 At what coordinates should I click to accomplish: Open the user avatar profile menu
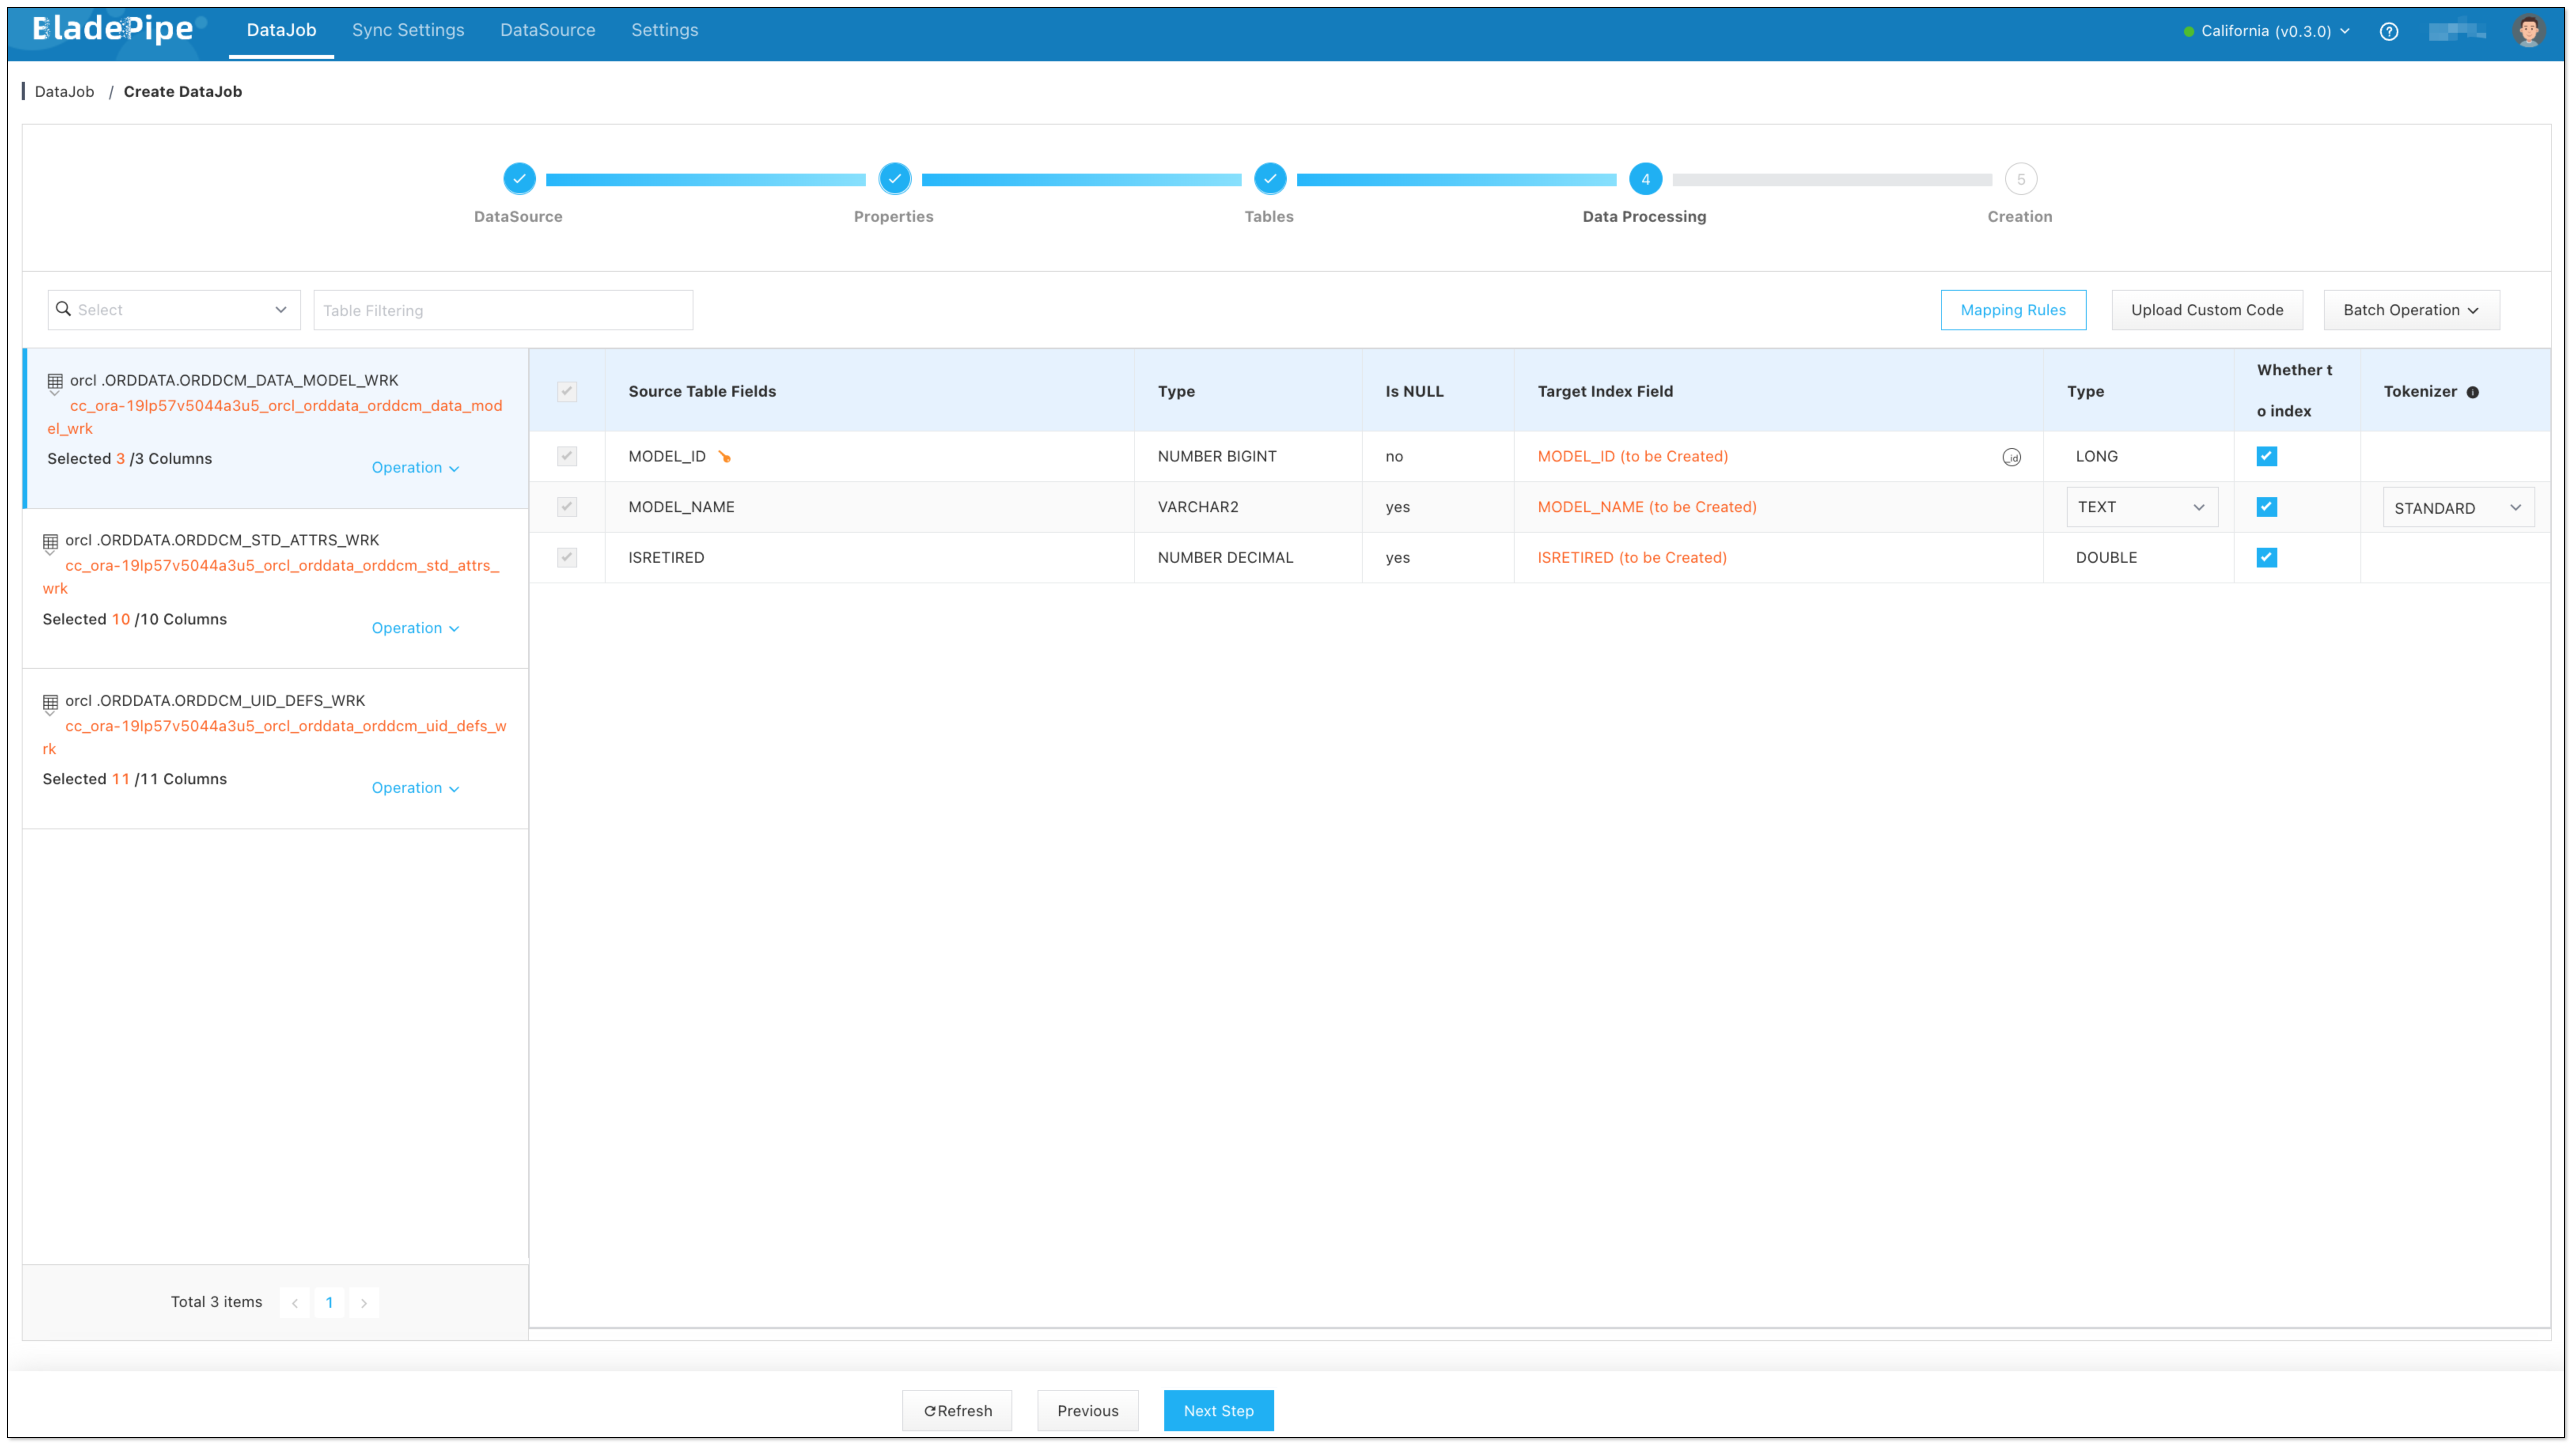(x=2528, y=31)
